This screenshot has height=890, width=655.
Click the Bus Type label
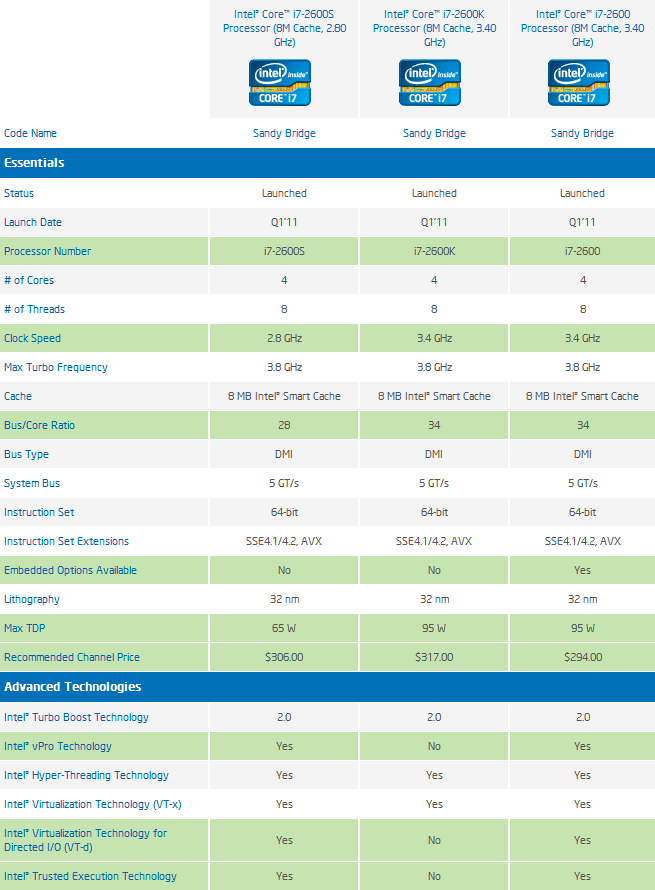tap(26, 454)
